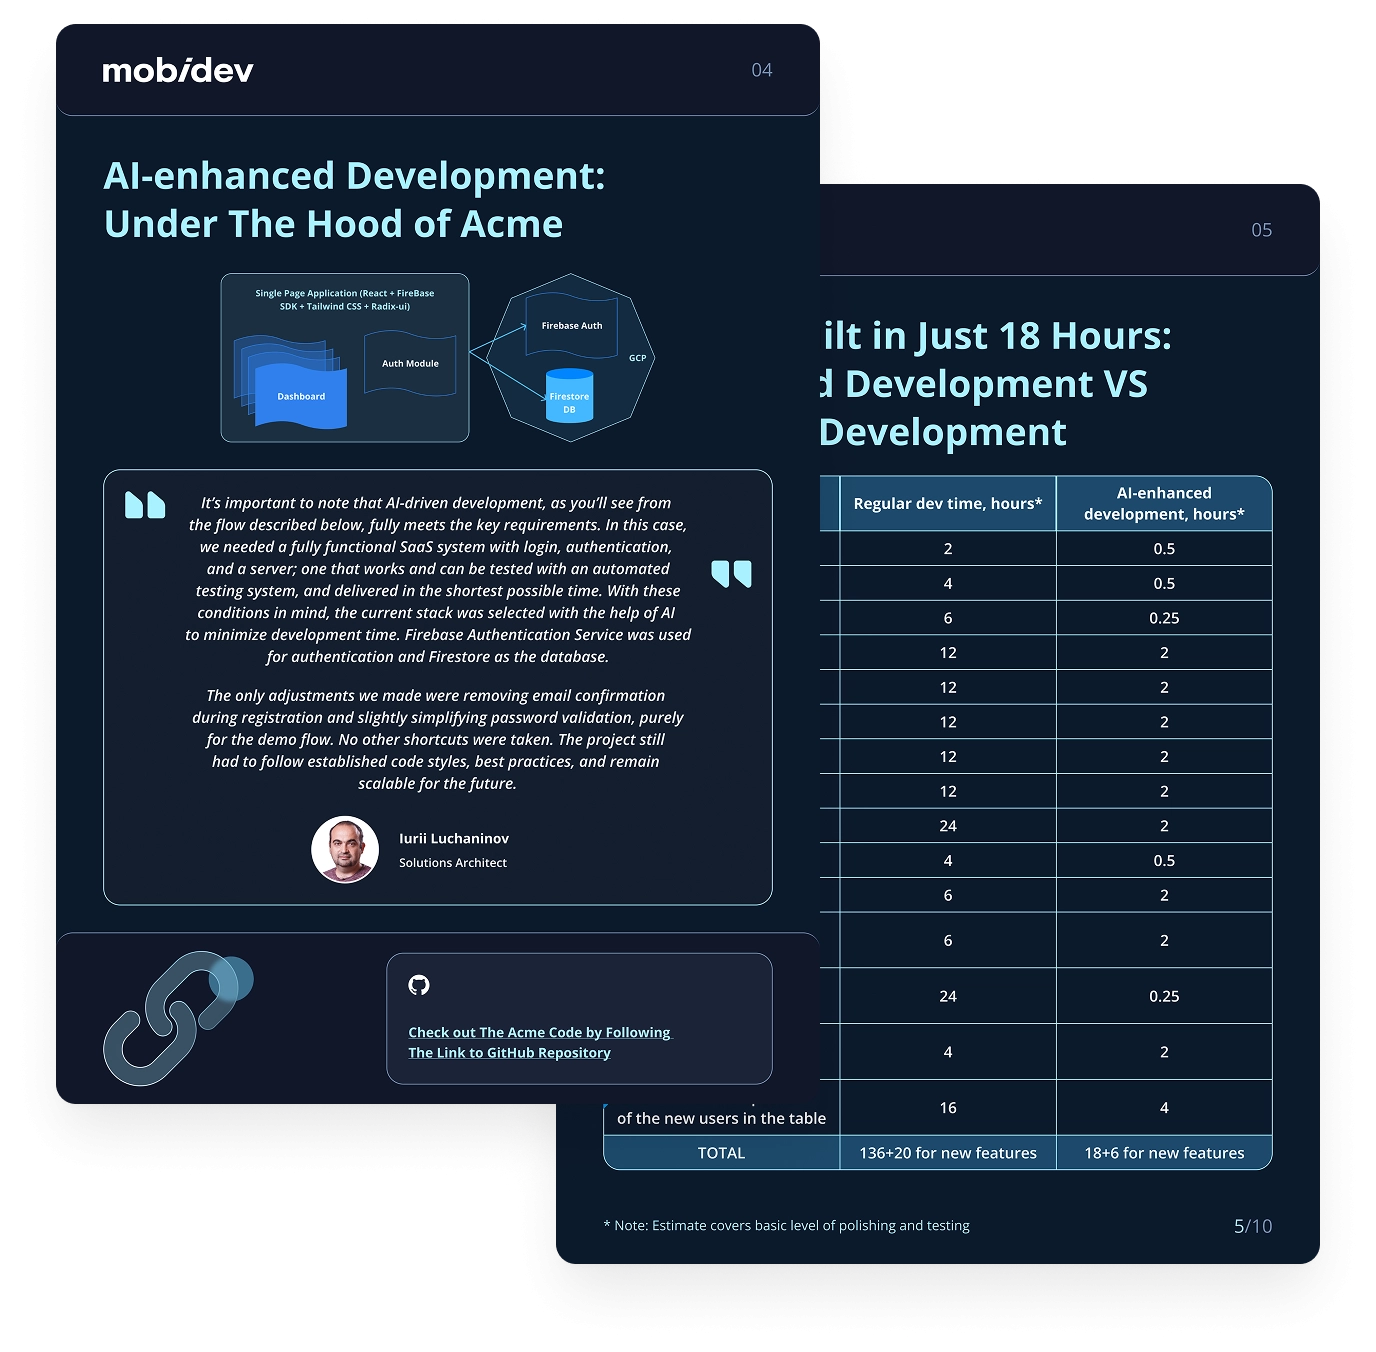1376x1352 pixels.
Task: Click the page number 04 label
Action: click(x=762, y=70)
